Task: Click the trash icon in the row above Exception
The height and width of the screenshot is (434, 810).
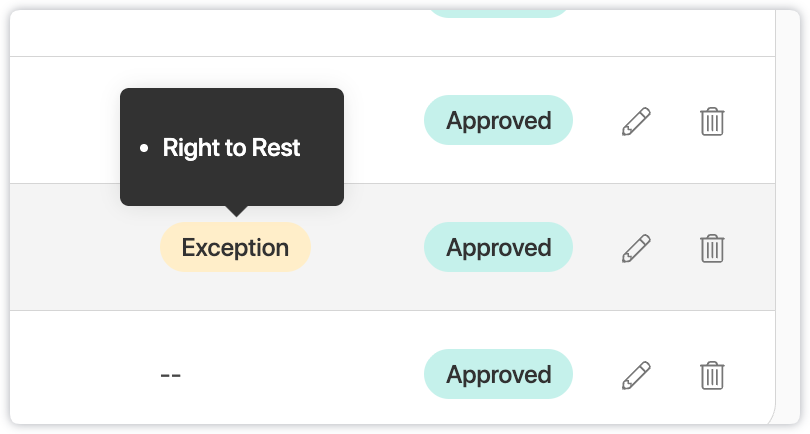Action: tap(712, 121)
